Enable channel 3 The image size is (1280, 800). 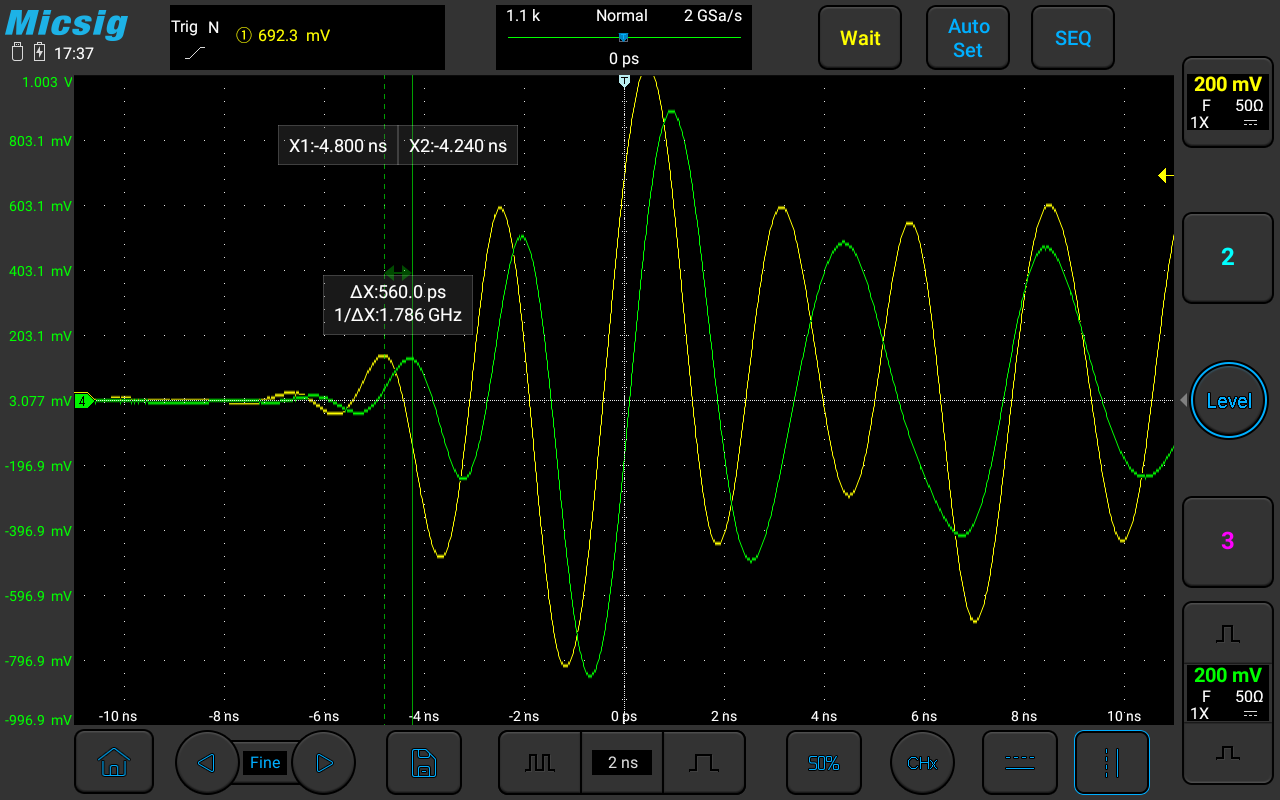point(1227,541)
